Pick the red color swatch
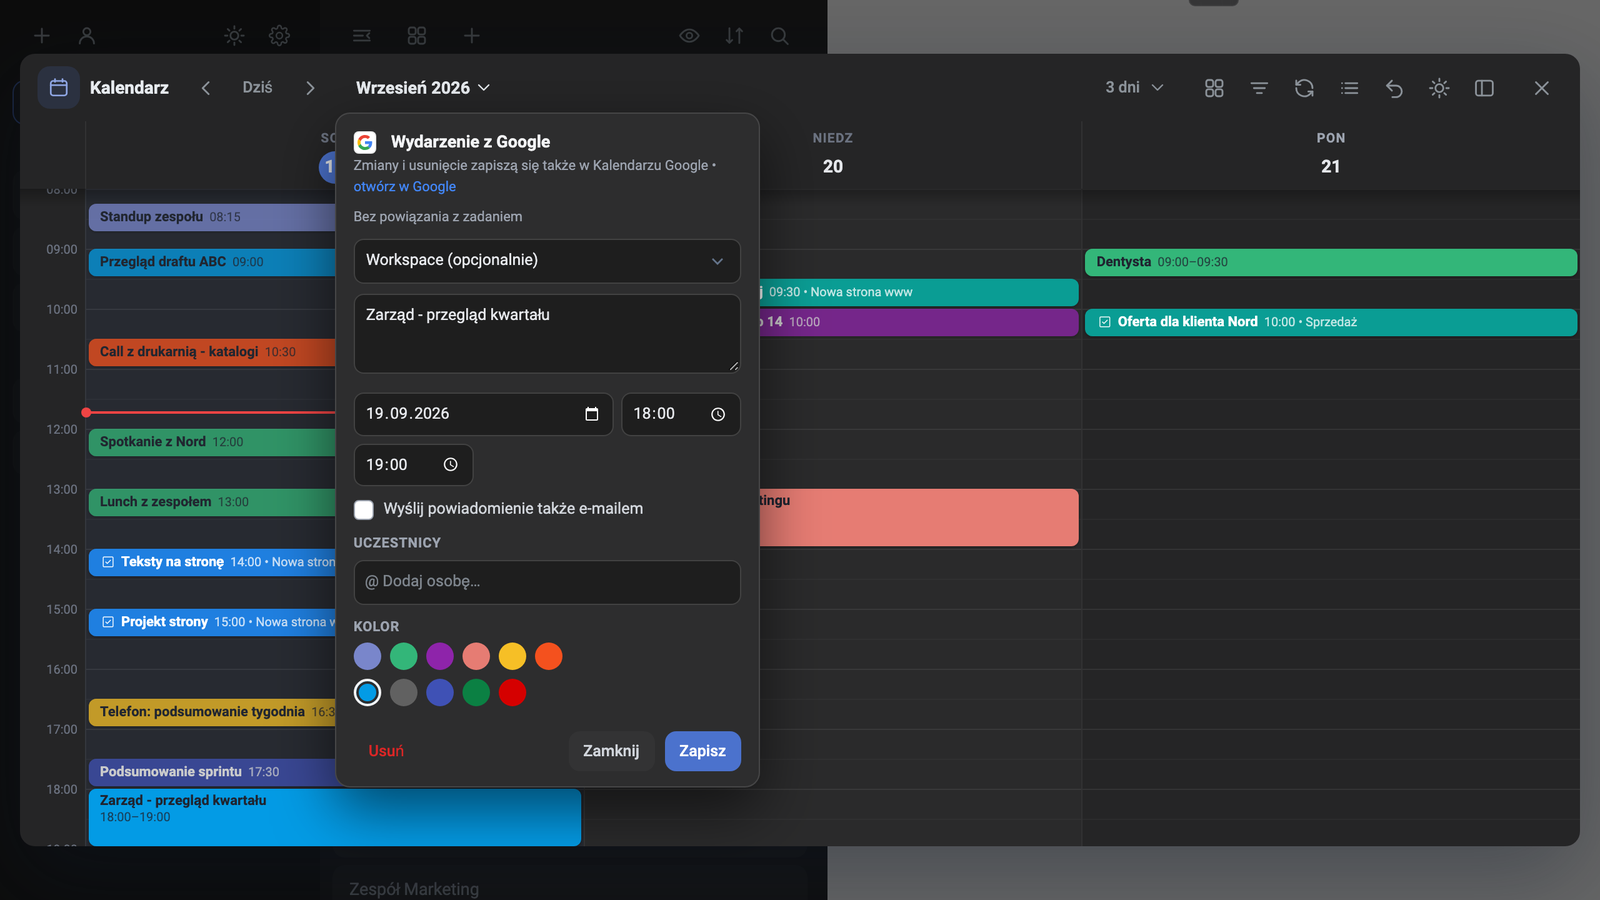Viewport: 1600px width, 900px height. pyautogui.click(x=512, y=692)
